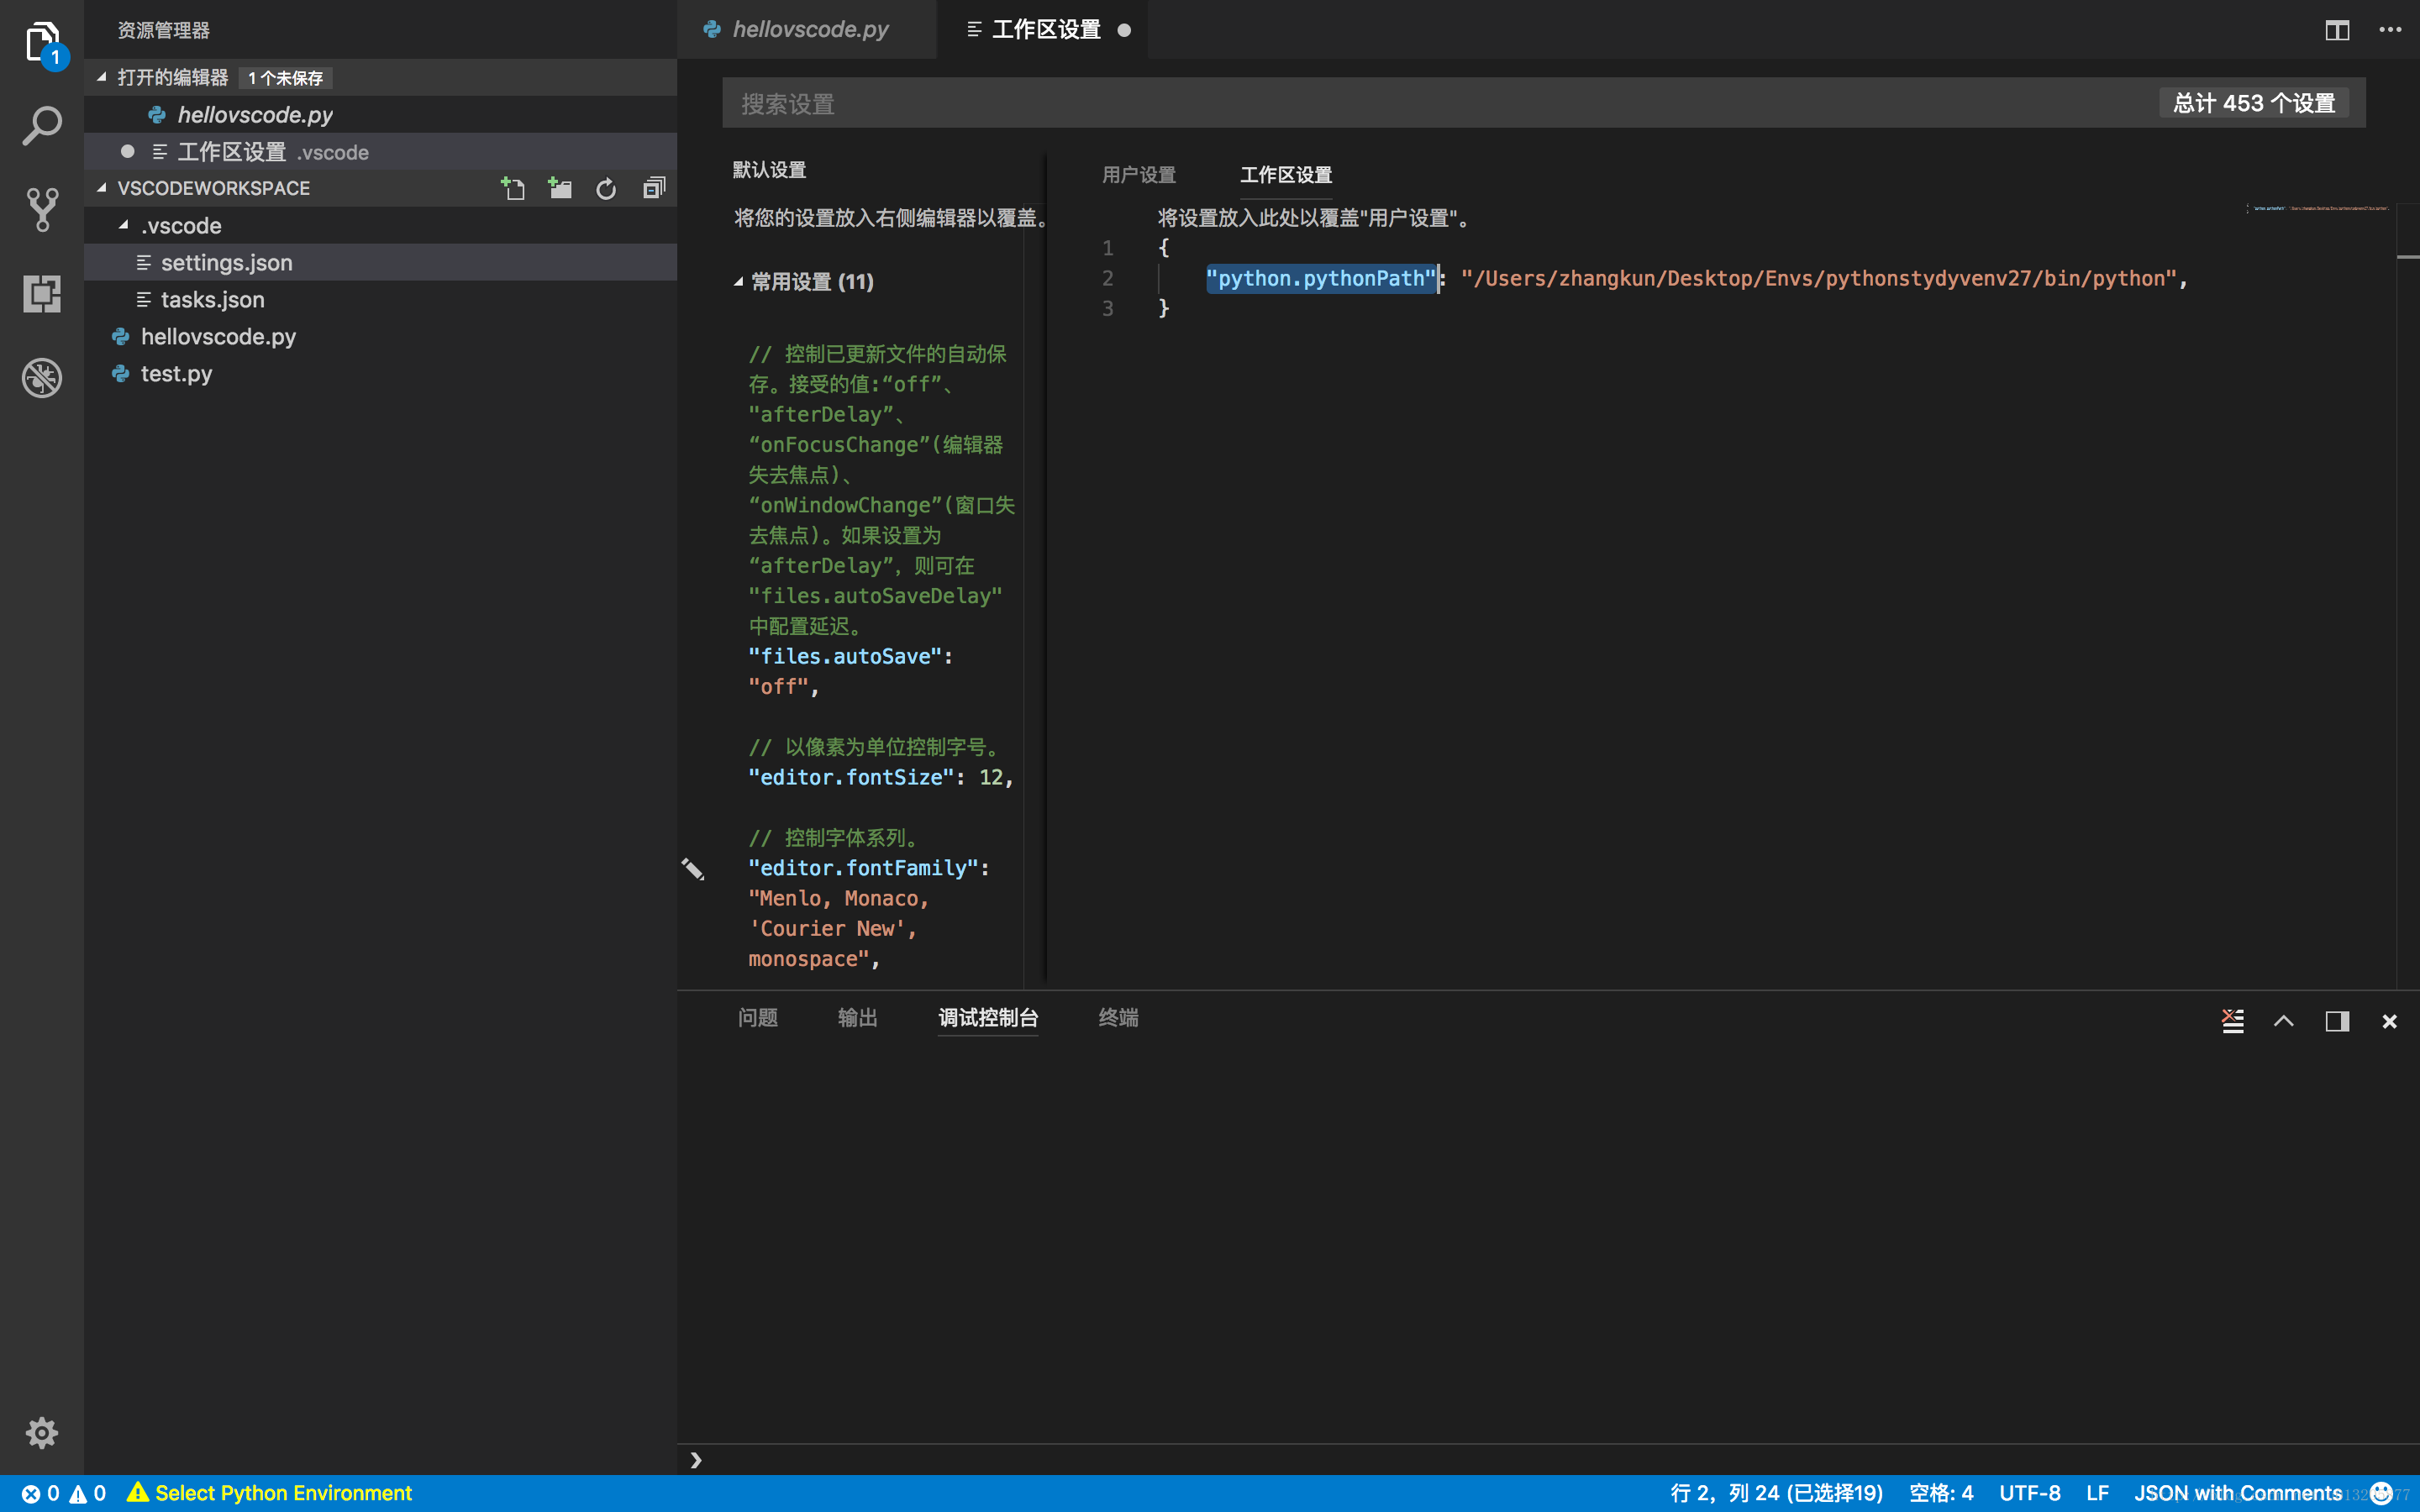Click the settings search input field
This screenshot has width=2420, height=1512.
click(x=1448, y=102)
